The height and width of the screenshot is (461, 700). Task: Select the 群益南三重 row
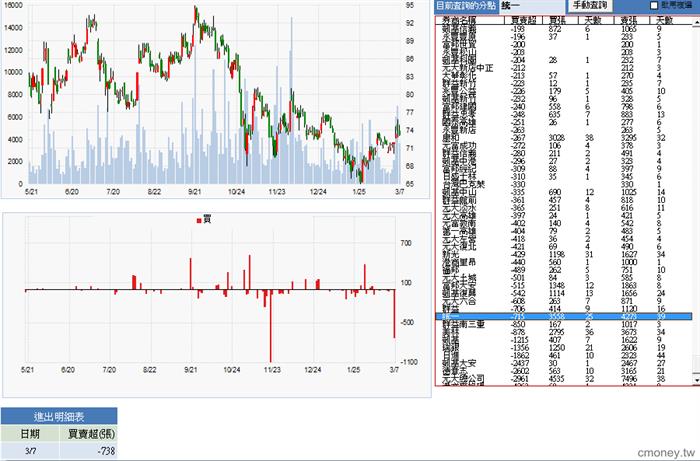(563, 324)
